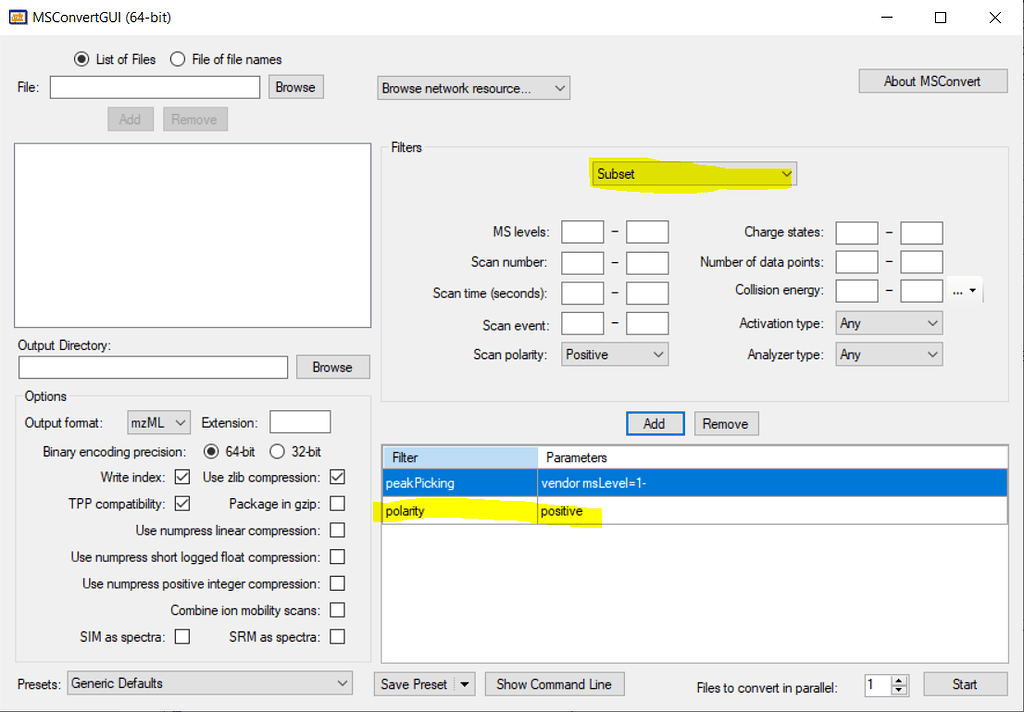
Task: Click the Output Directory input field
Action: (x=153, y=367)
